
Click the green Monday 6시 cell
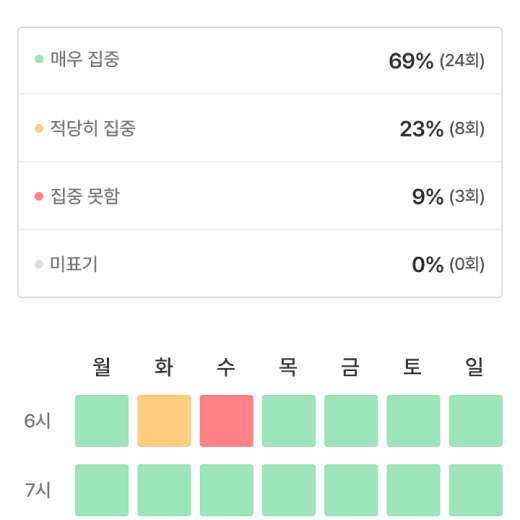click(102, 421)
